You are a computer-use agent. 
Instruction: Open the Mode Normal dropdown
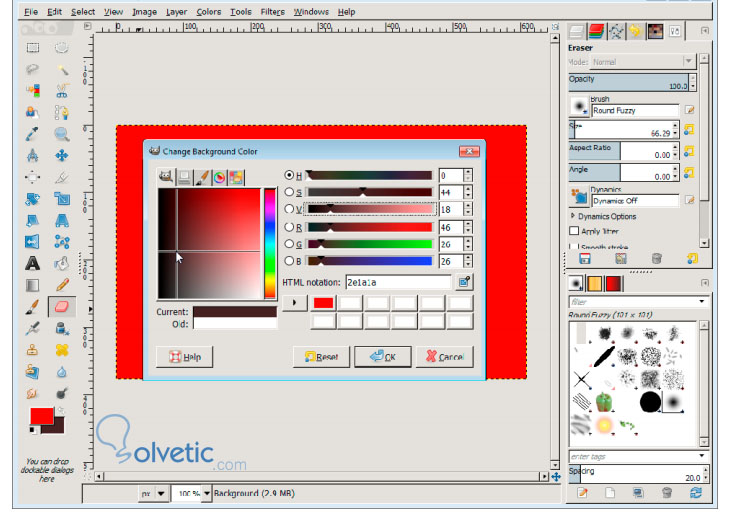[x=642, y=62]
